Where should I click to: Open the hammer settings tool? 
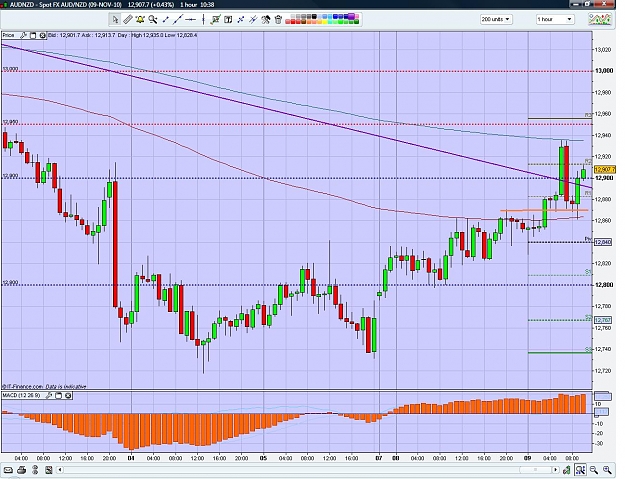(266, 19)
